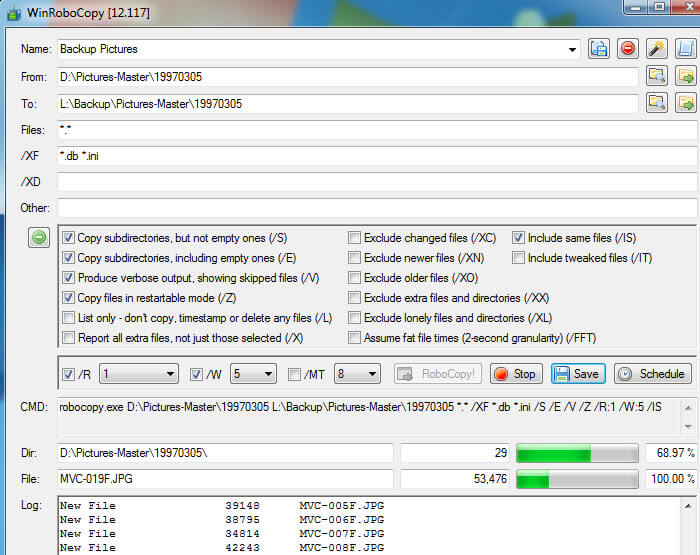Viewport: 700px width, 555px height.
Task: Click the Dir progress bar at 68.97%
Action: [577, 453]
